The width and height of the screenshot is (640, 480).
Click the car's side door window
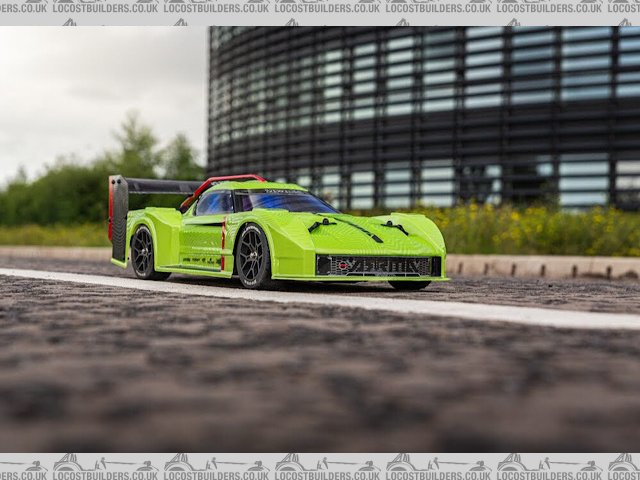point(214,204)
